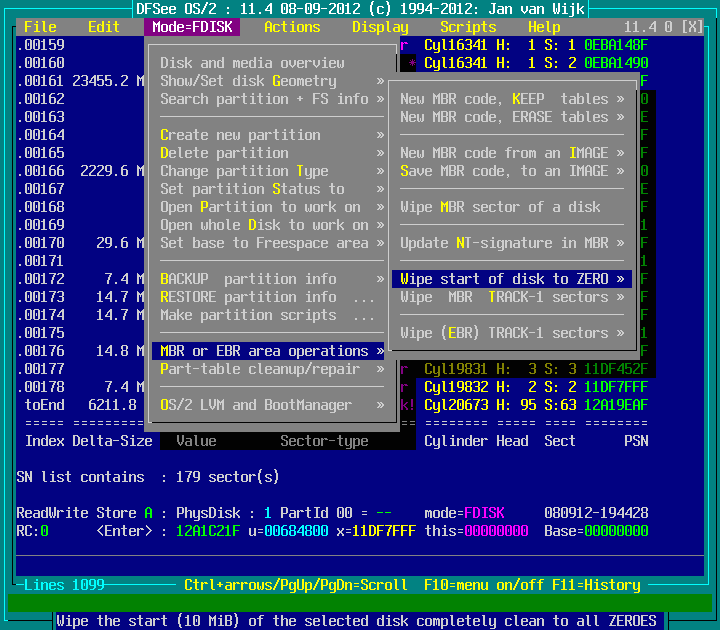Expand New MBR code, KEEP tables submenu
This screenshot has width=720, height=630.
pyautogui.click(x=511, y=99)
